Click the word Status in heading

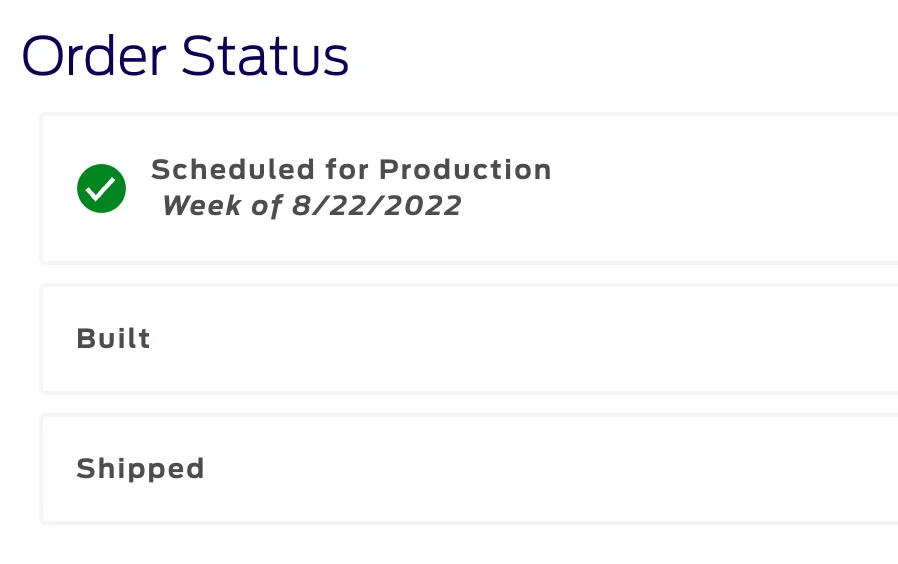[x=265, y=56]
